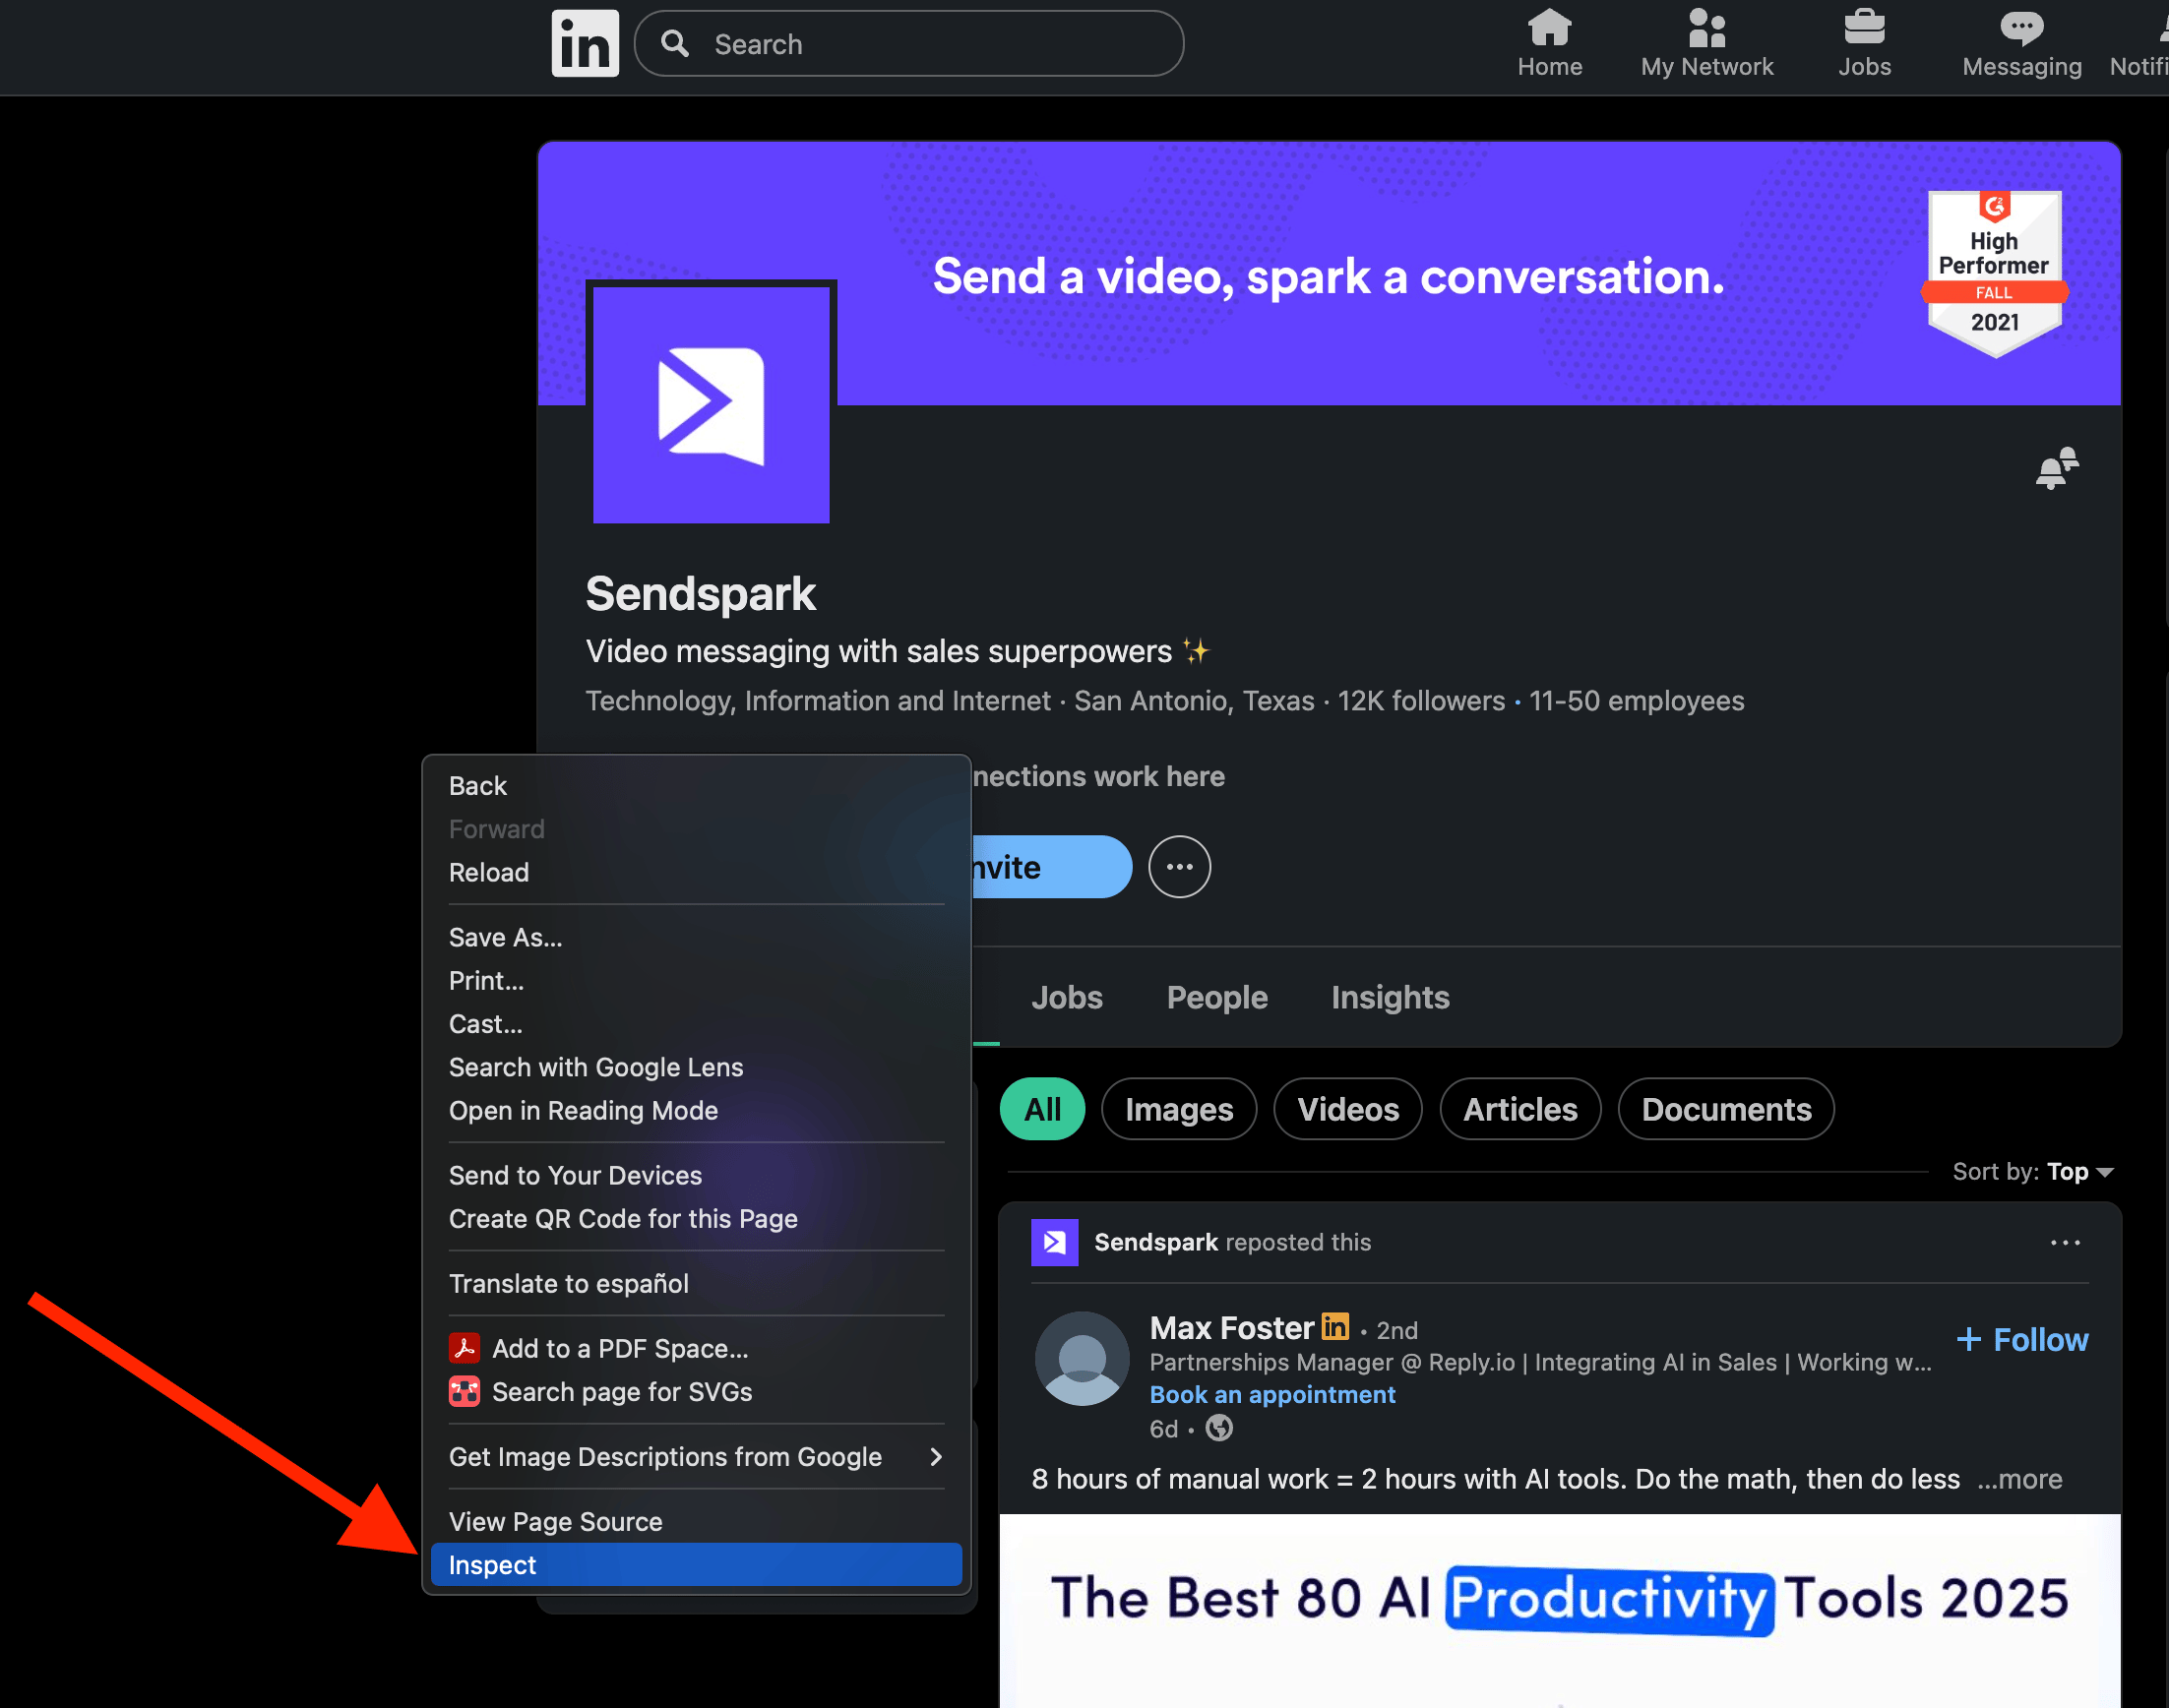2169x1708 pixels.
Task: Switch to the Jobs tab
Action: [x=1066, y=997]
